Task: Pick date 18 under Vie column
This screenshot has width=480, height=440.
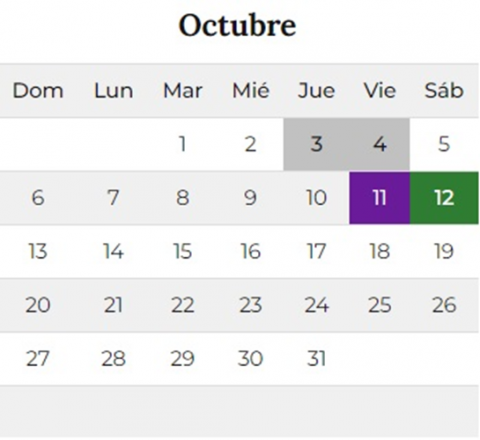Action: click(x=380, y=251)
